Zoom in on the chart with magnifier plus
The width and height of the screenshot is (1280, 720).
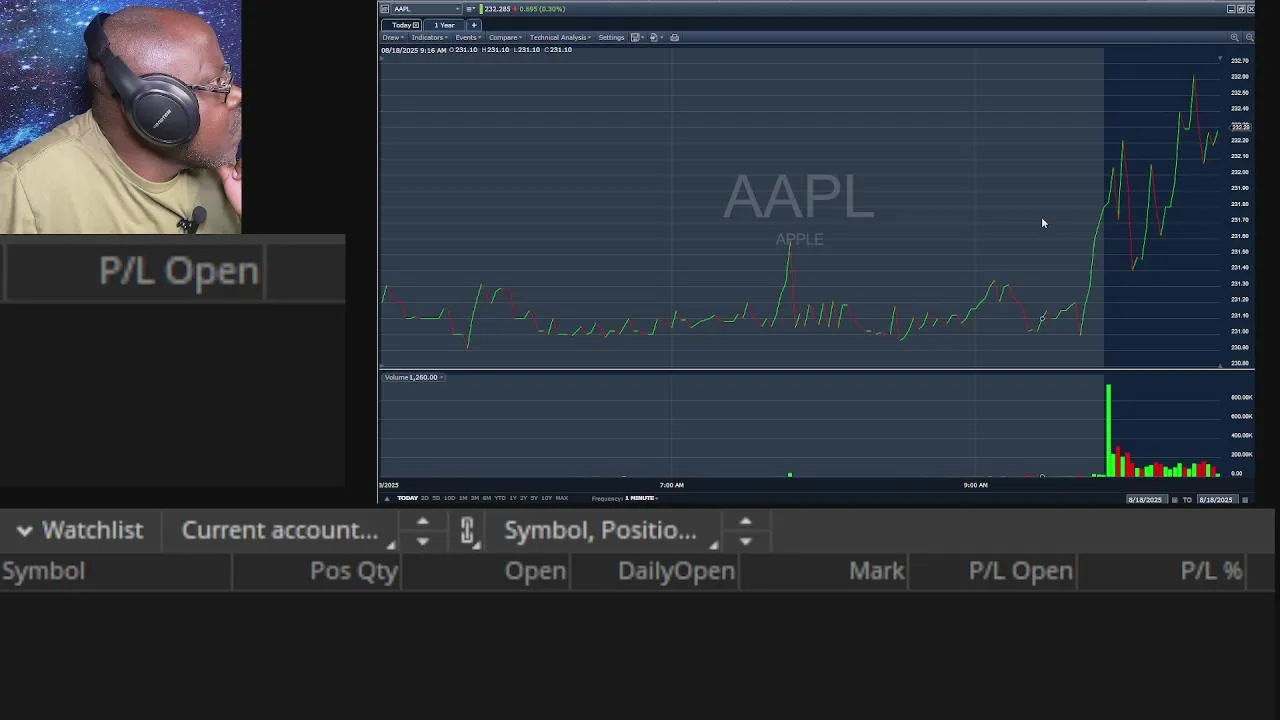(x=1234, y=37)
